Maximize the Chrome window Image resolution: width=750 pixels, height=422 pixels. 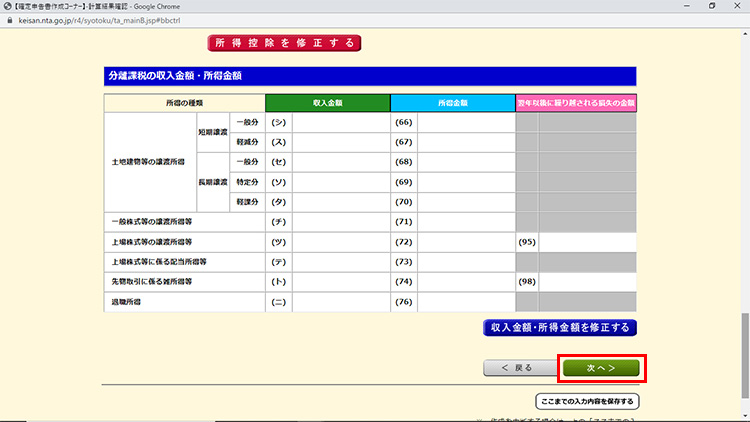710,6
